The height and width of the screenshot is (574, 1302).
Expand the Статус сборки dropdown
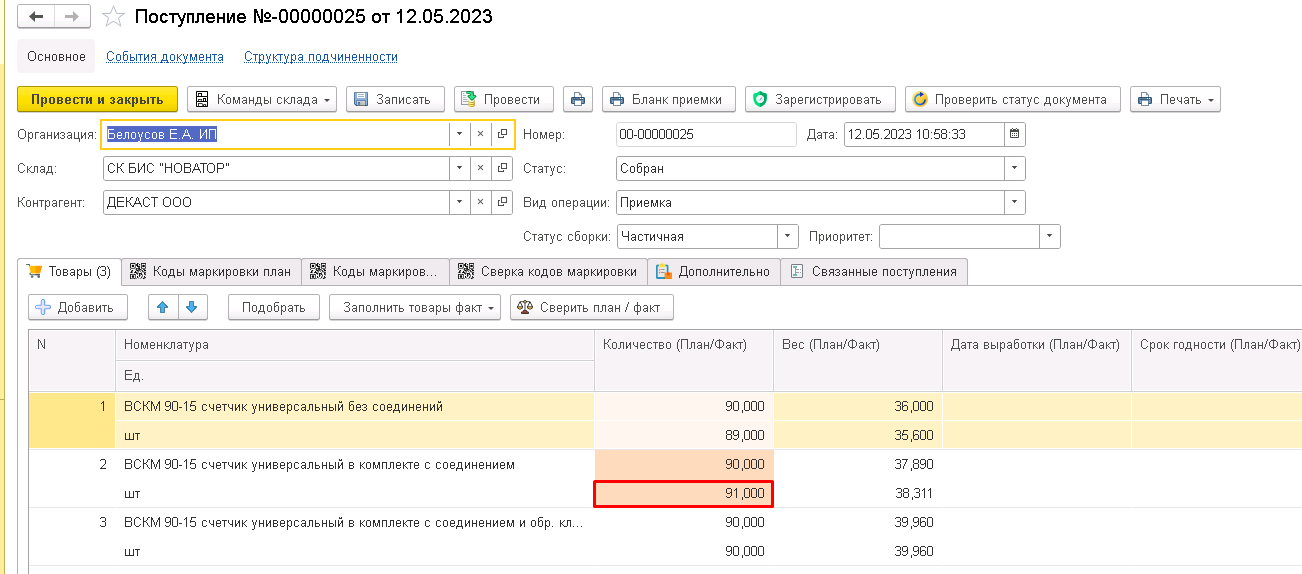pyautogui.click(x=788, y=237)
